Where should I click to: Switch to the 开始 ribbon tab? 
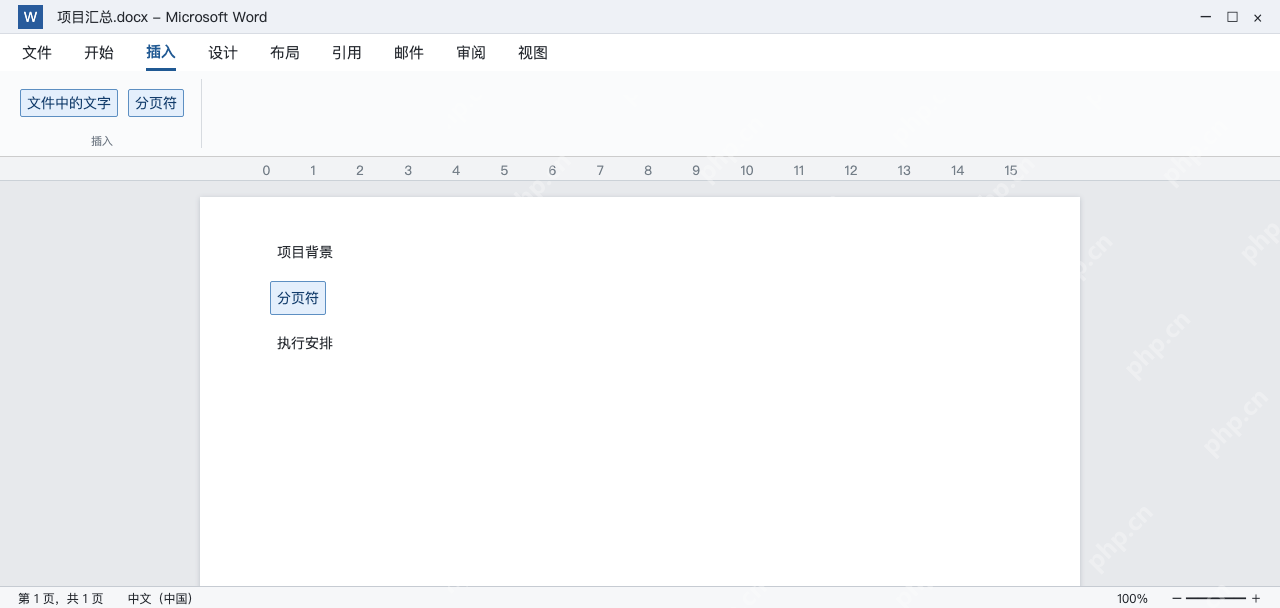99,53
